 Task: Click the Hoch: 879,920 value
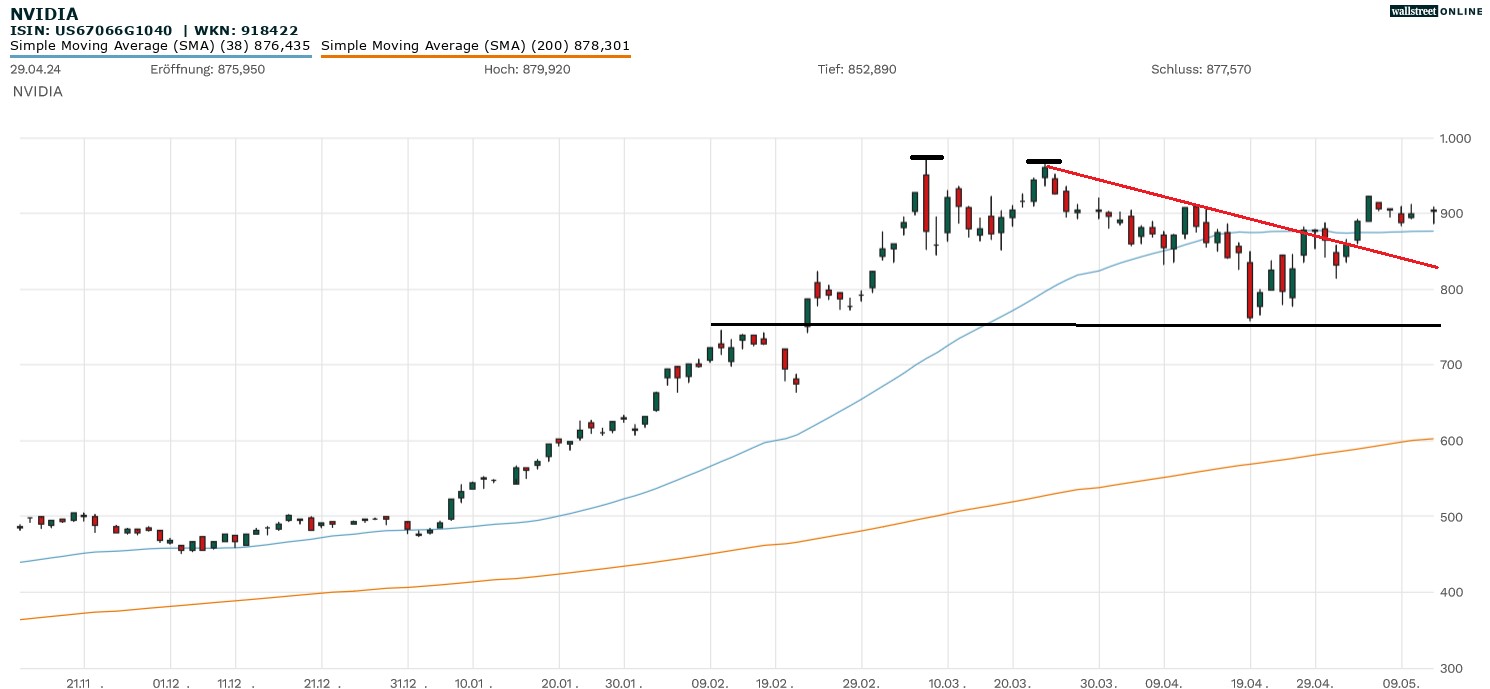pyautogui.click(x=527, y=70)
